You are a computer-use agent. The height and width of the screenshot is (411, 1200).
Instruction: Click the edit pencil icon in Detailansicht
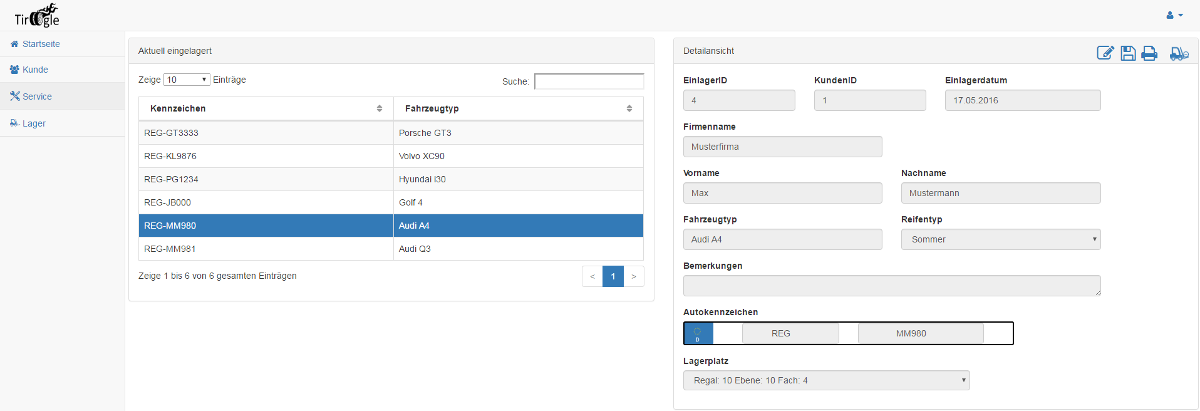1105,53
